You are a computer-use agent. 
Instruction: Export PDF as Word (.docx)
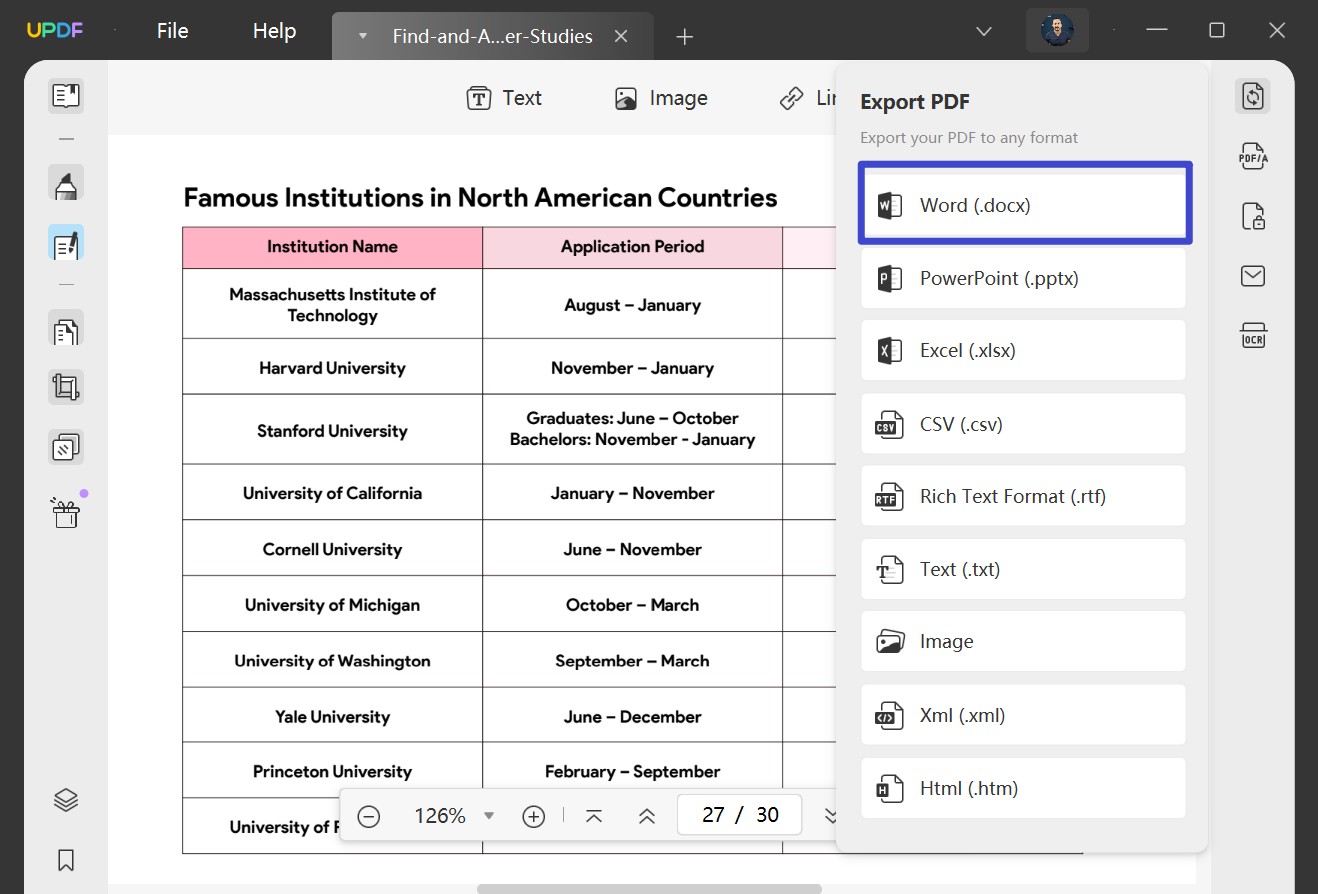tap(1024, 203)
